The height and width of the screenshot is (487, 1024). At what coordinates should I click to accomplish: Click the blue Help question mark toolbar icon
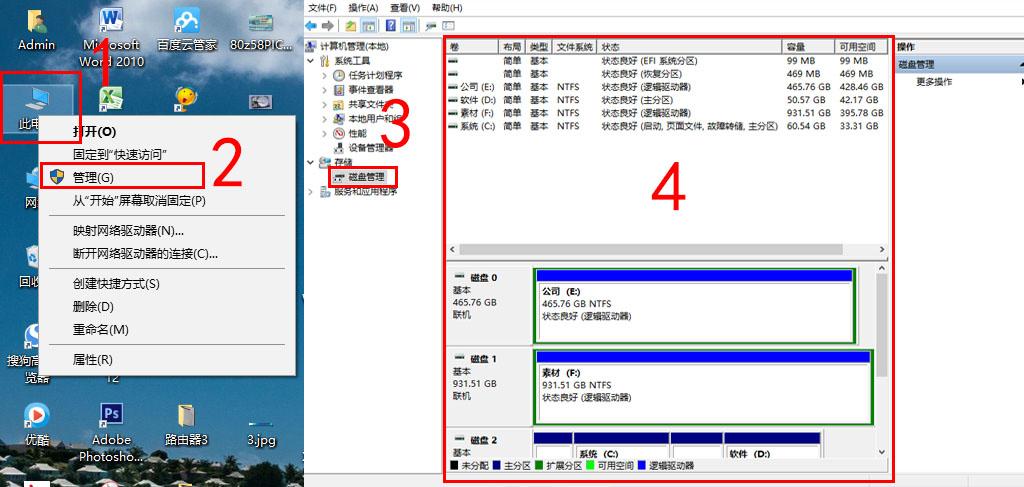(391, 25)
